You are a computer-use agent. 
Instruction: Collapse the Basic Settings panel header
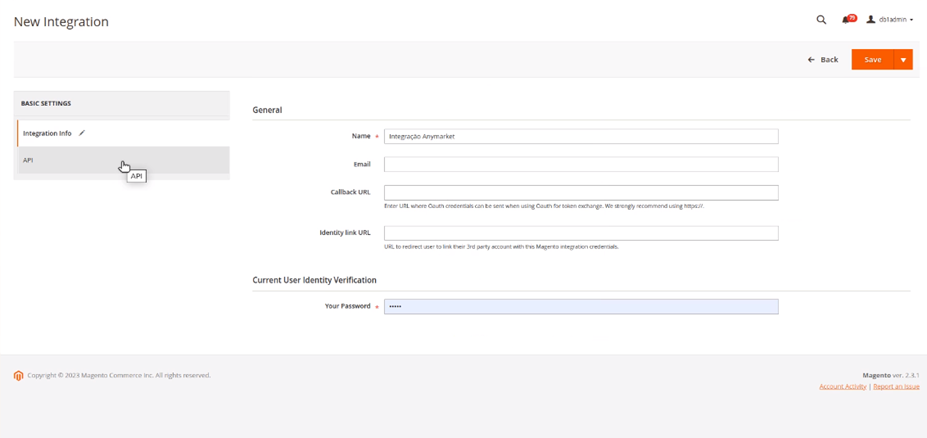coord(122,103)
